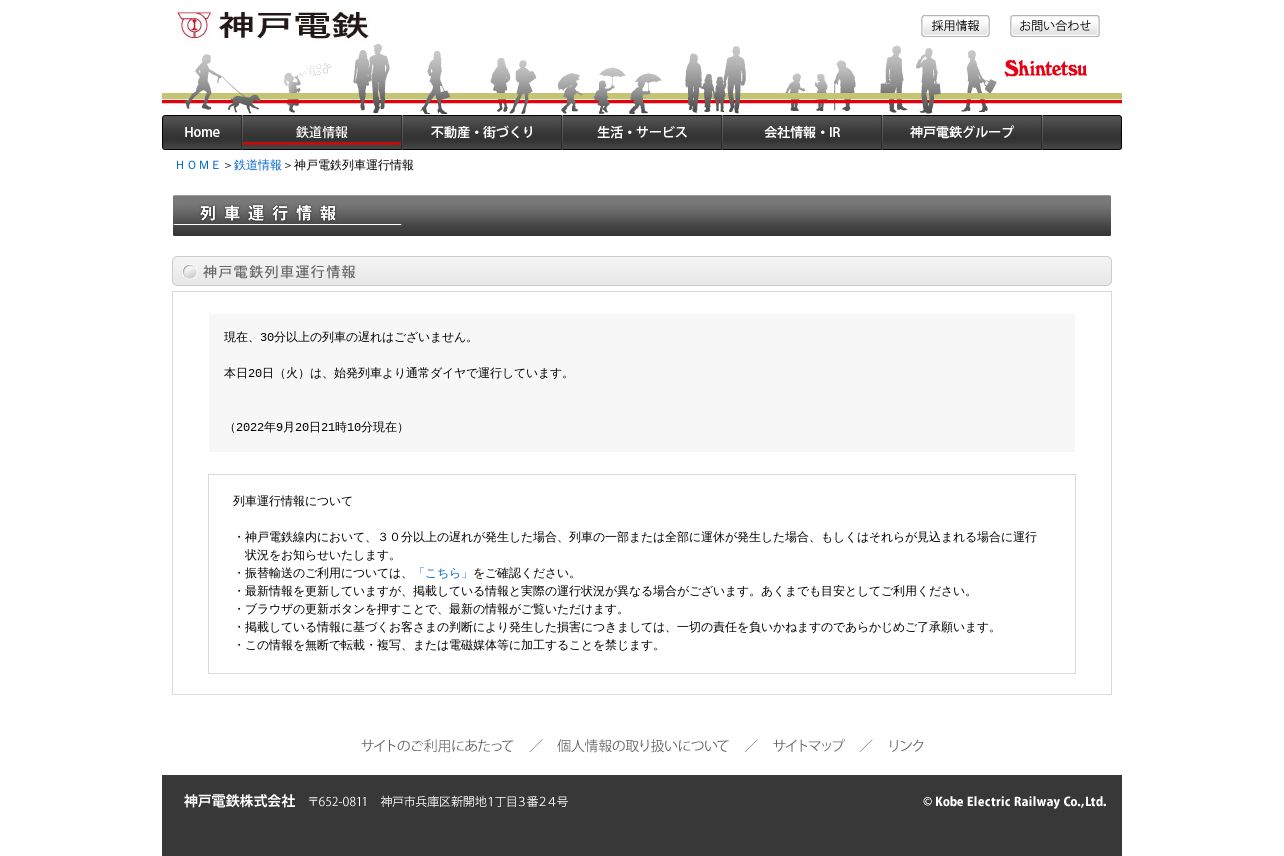Open the リンク footer link

click(906, 746)
